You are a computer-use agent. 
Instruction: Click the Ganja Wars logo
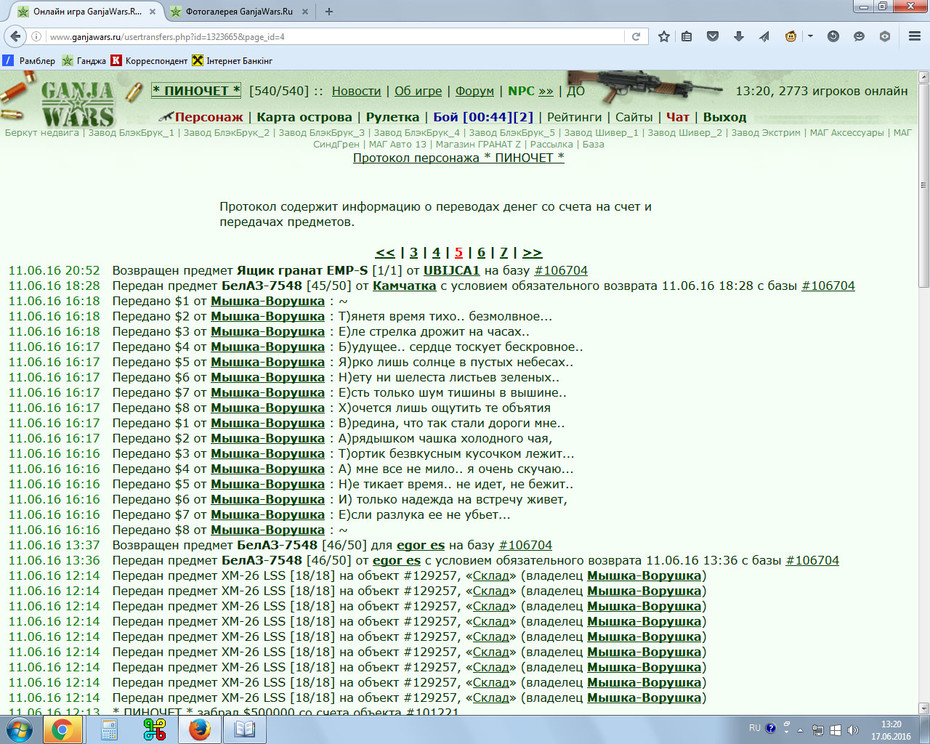[77, 102]
